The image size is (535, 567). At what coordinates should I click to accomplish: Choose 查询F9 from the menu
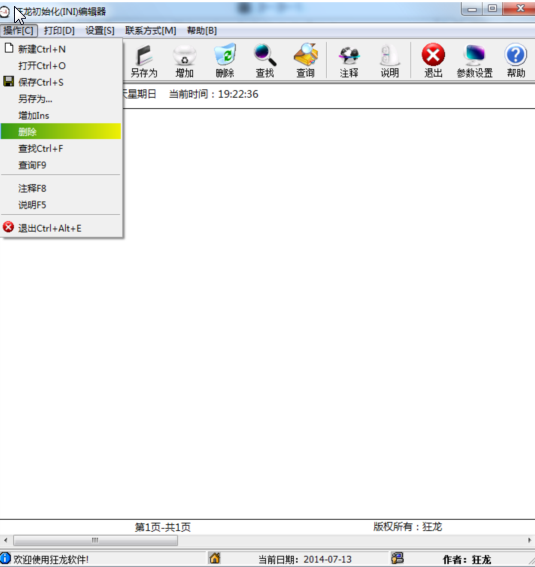61,165
